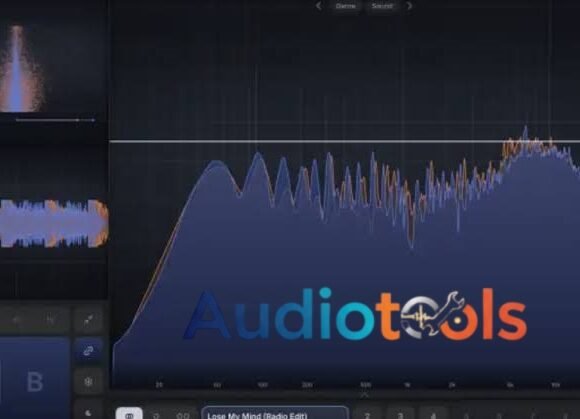Screen dimensions: 580x419
Task: Click the next arrow at the top
Action: [409, 6]
